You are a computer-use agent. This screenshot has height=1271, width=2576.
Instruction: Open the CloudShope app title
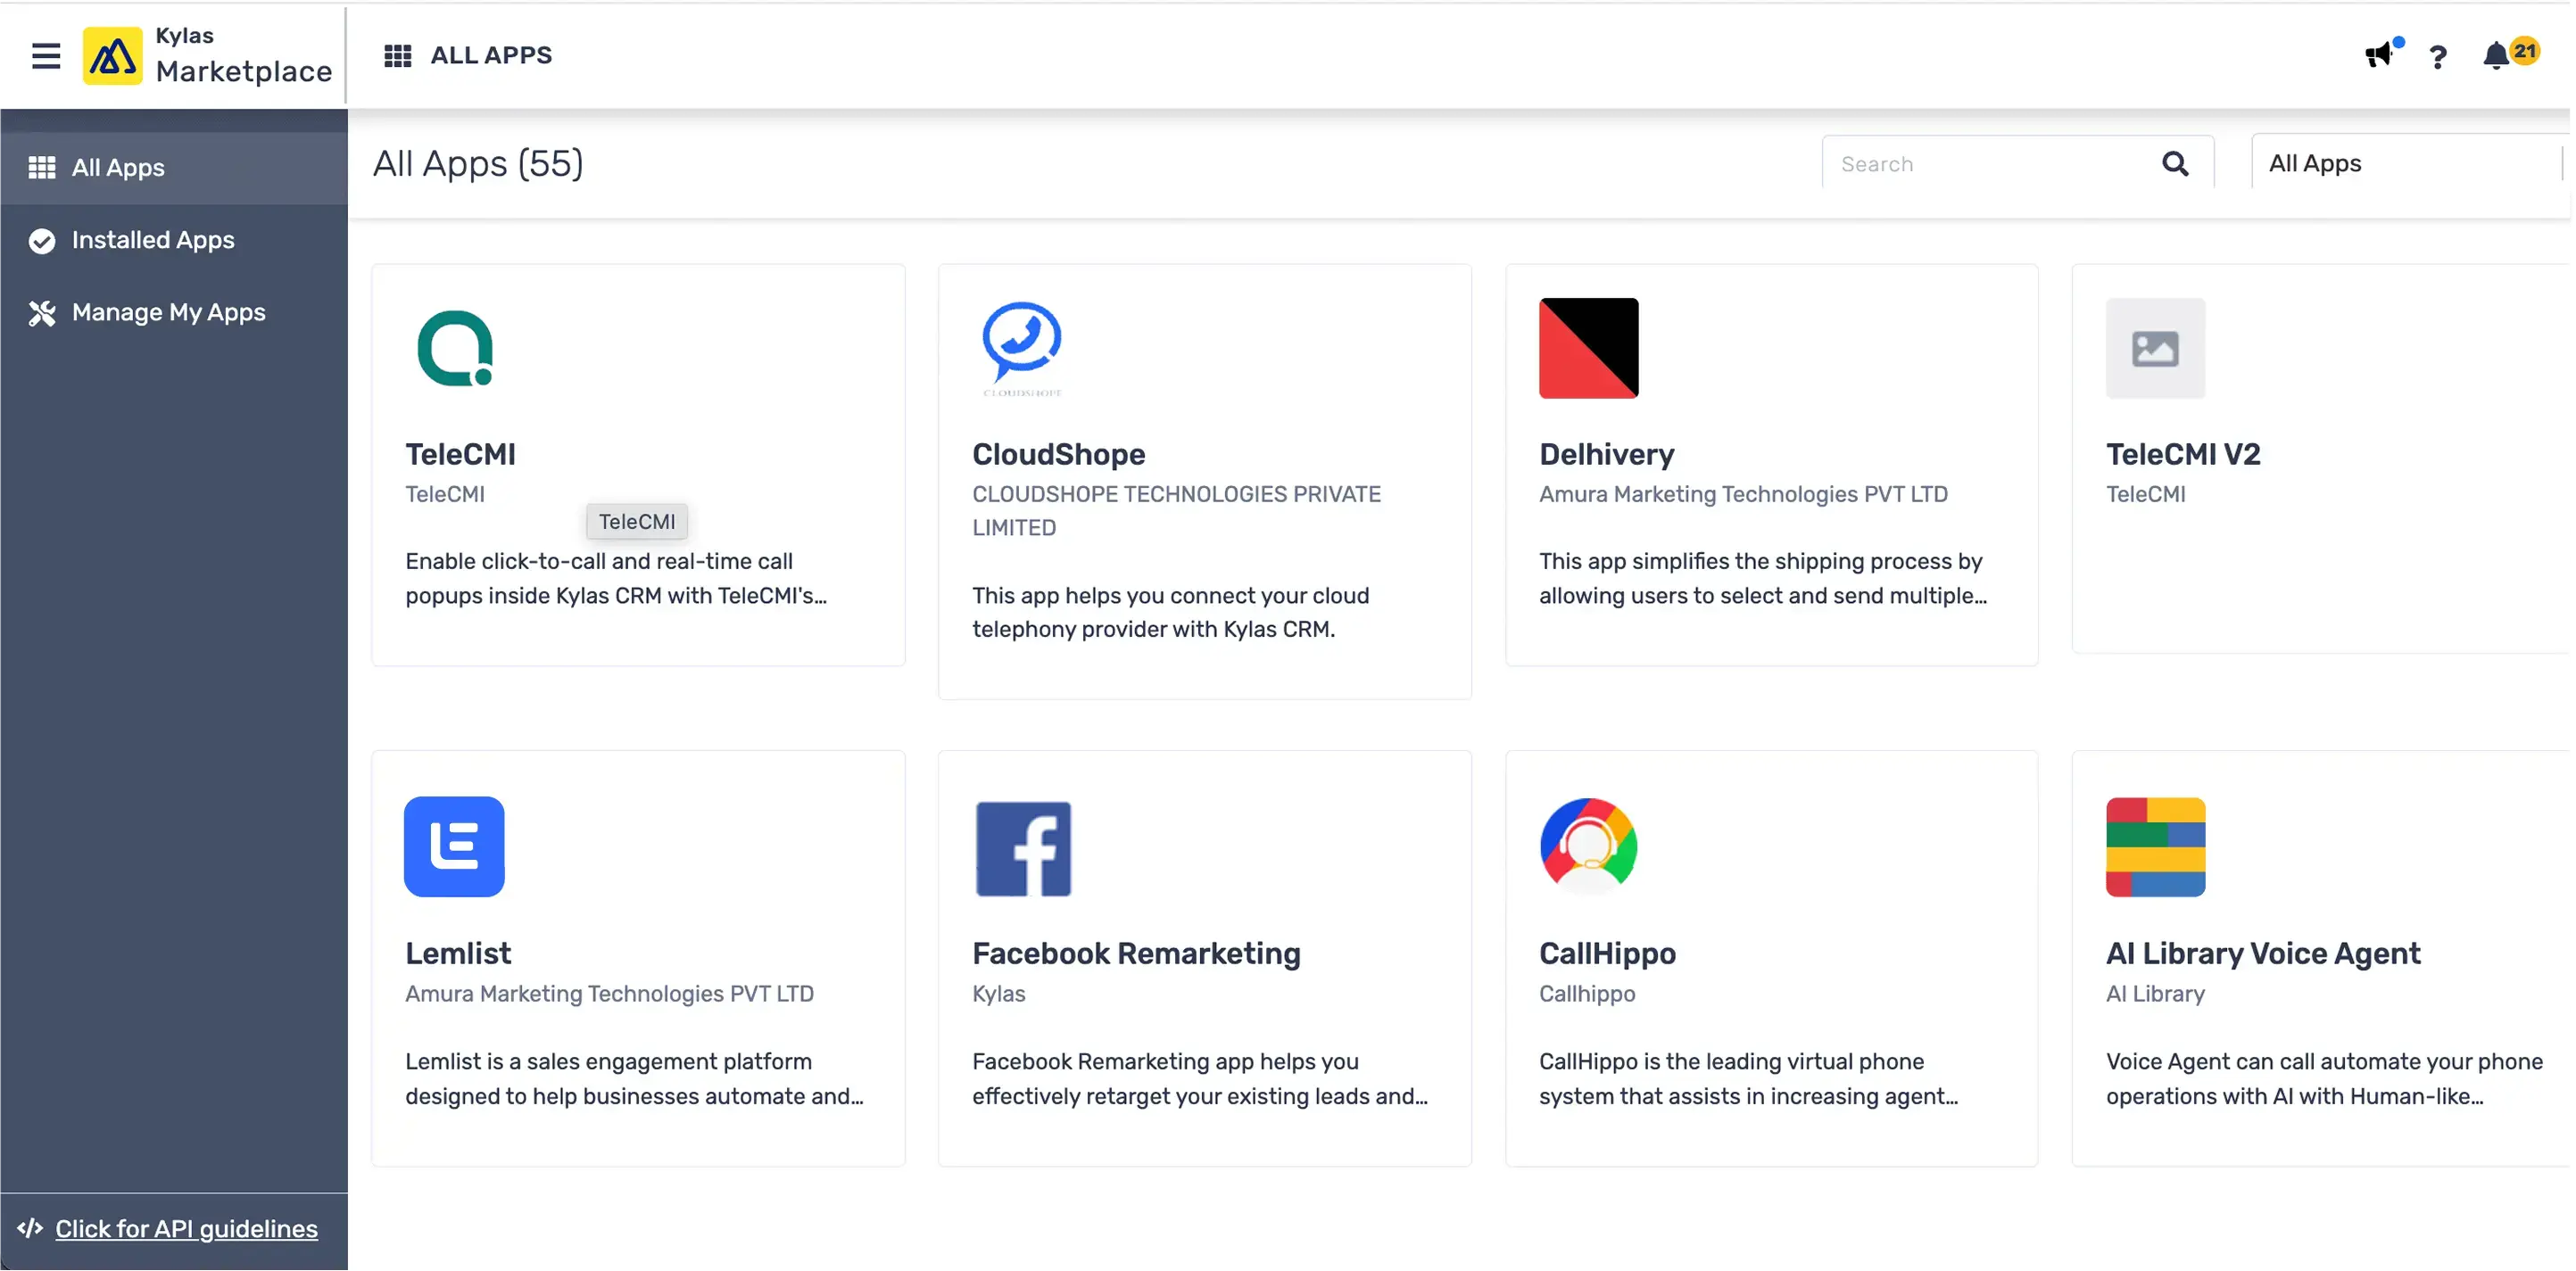tap(1058, 454)
